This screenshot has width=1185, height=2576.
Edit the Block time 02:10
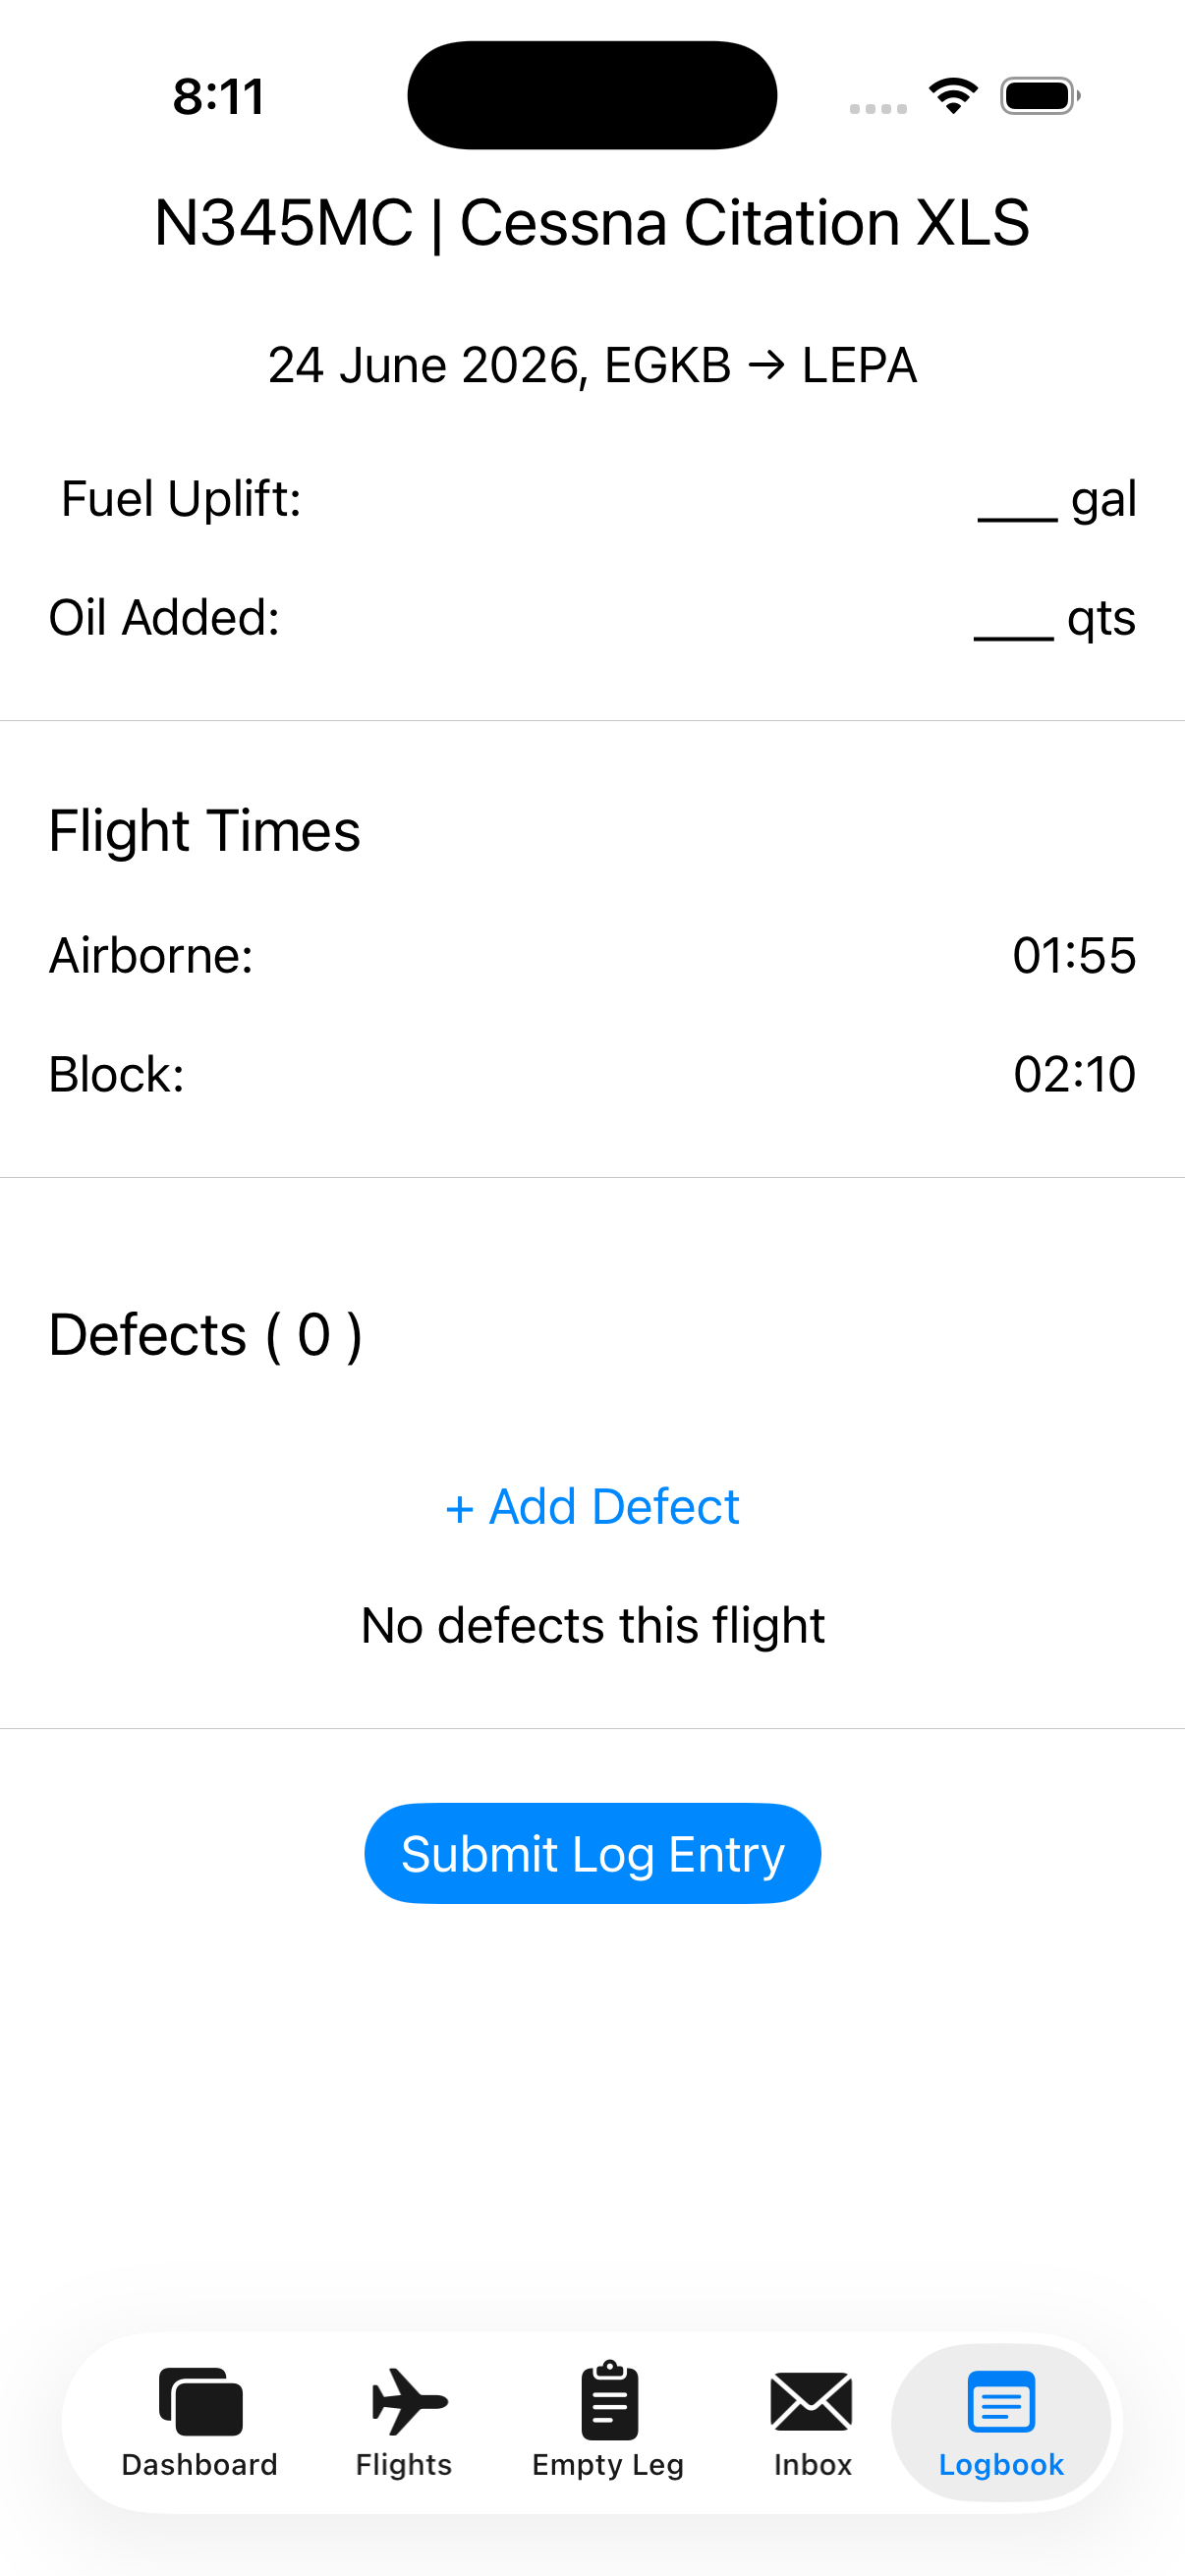pyautogui.click(x=1074, y=1074)
